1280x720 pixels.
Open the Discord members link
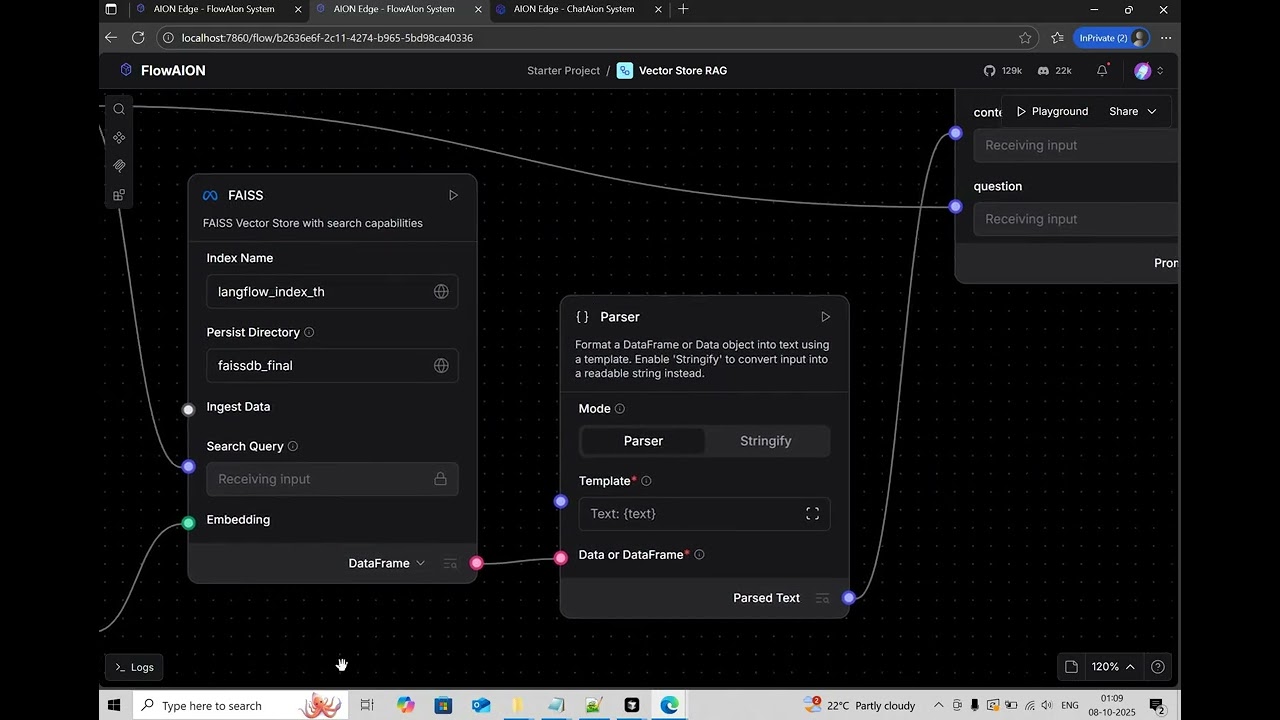1055,71
